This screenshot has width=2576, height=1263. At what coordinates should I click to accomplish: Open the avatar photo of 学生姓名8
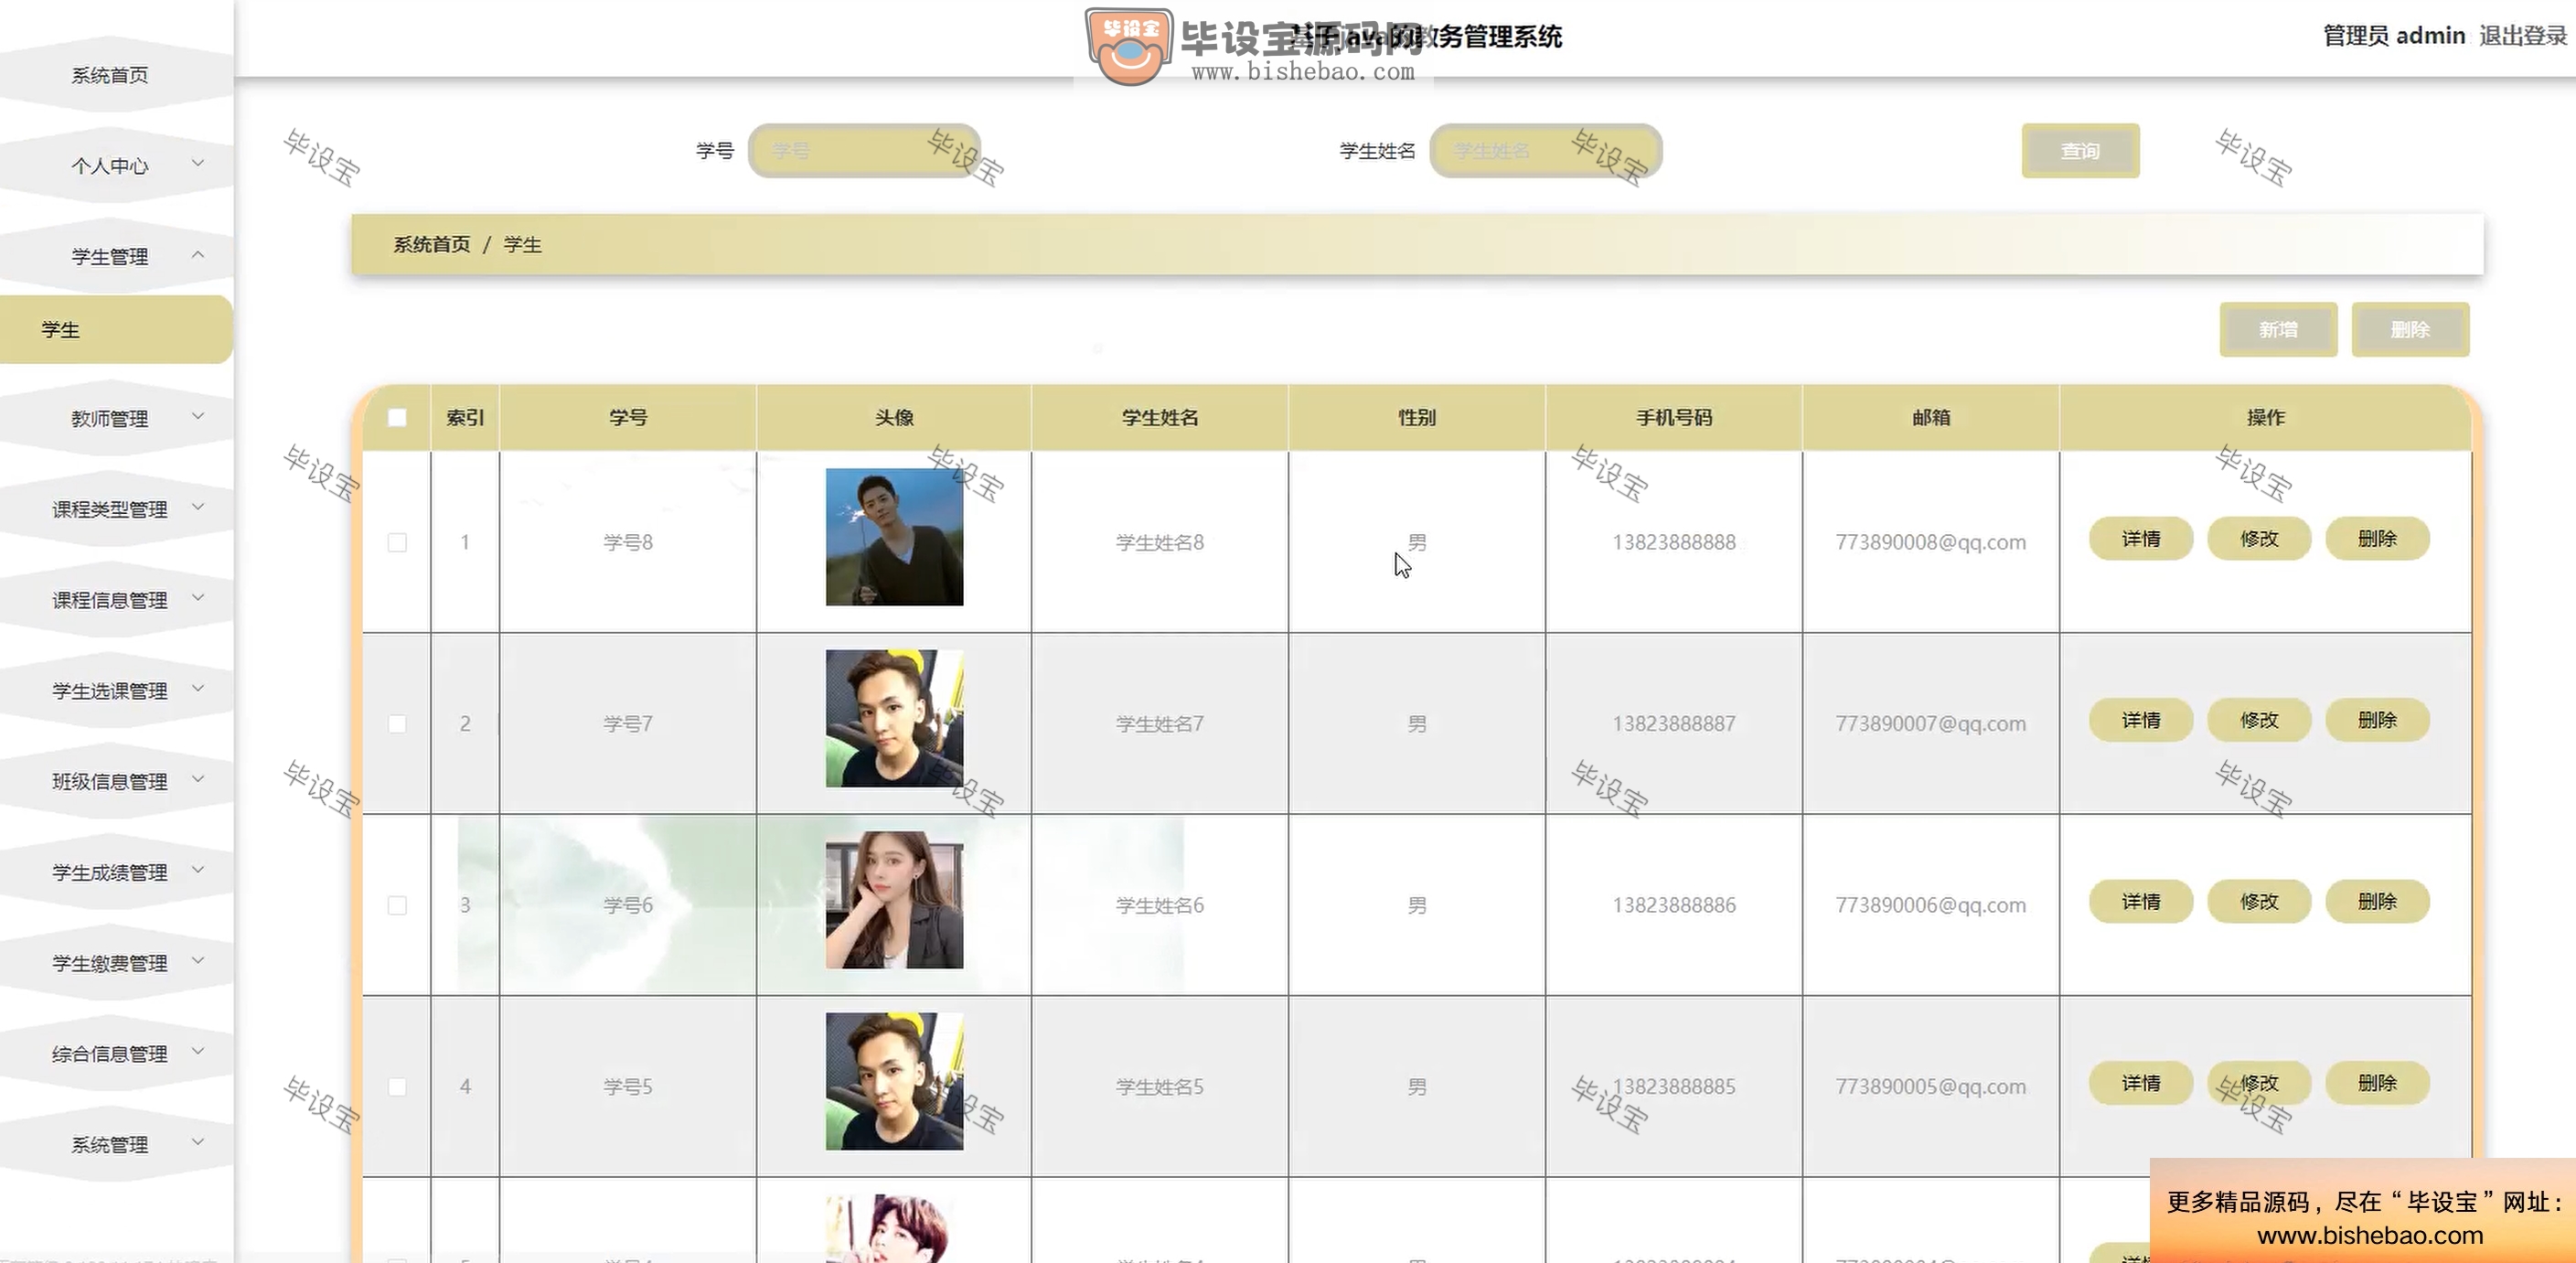894,537
